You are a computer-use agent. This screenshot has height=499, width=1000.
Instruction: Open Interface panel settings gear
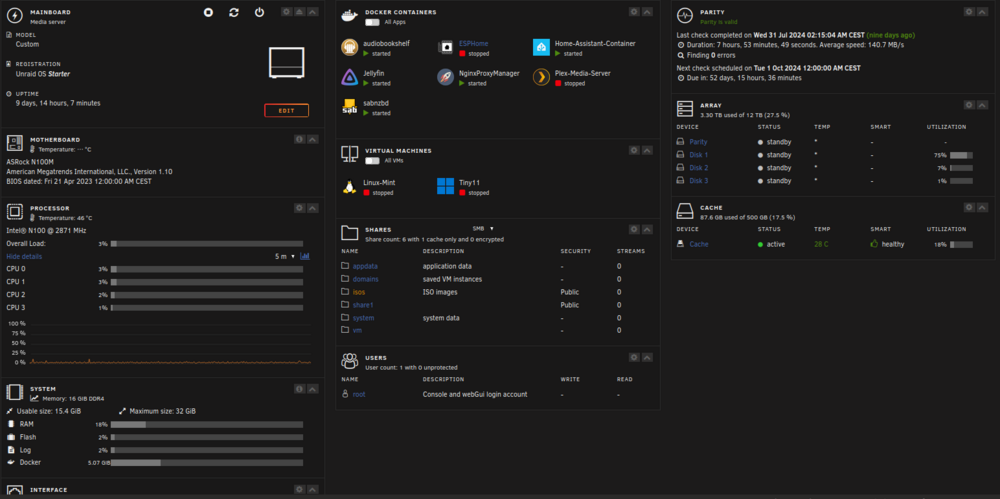pos(299,489)
